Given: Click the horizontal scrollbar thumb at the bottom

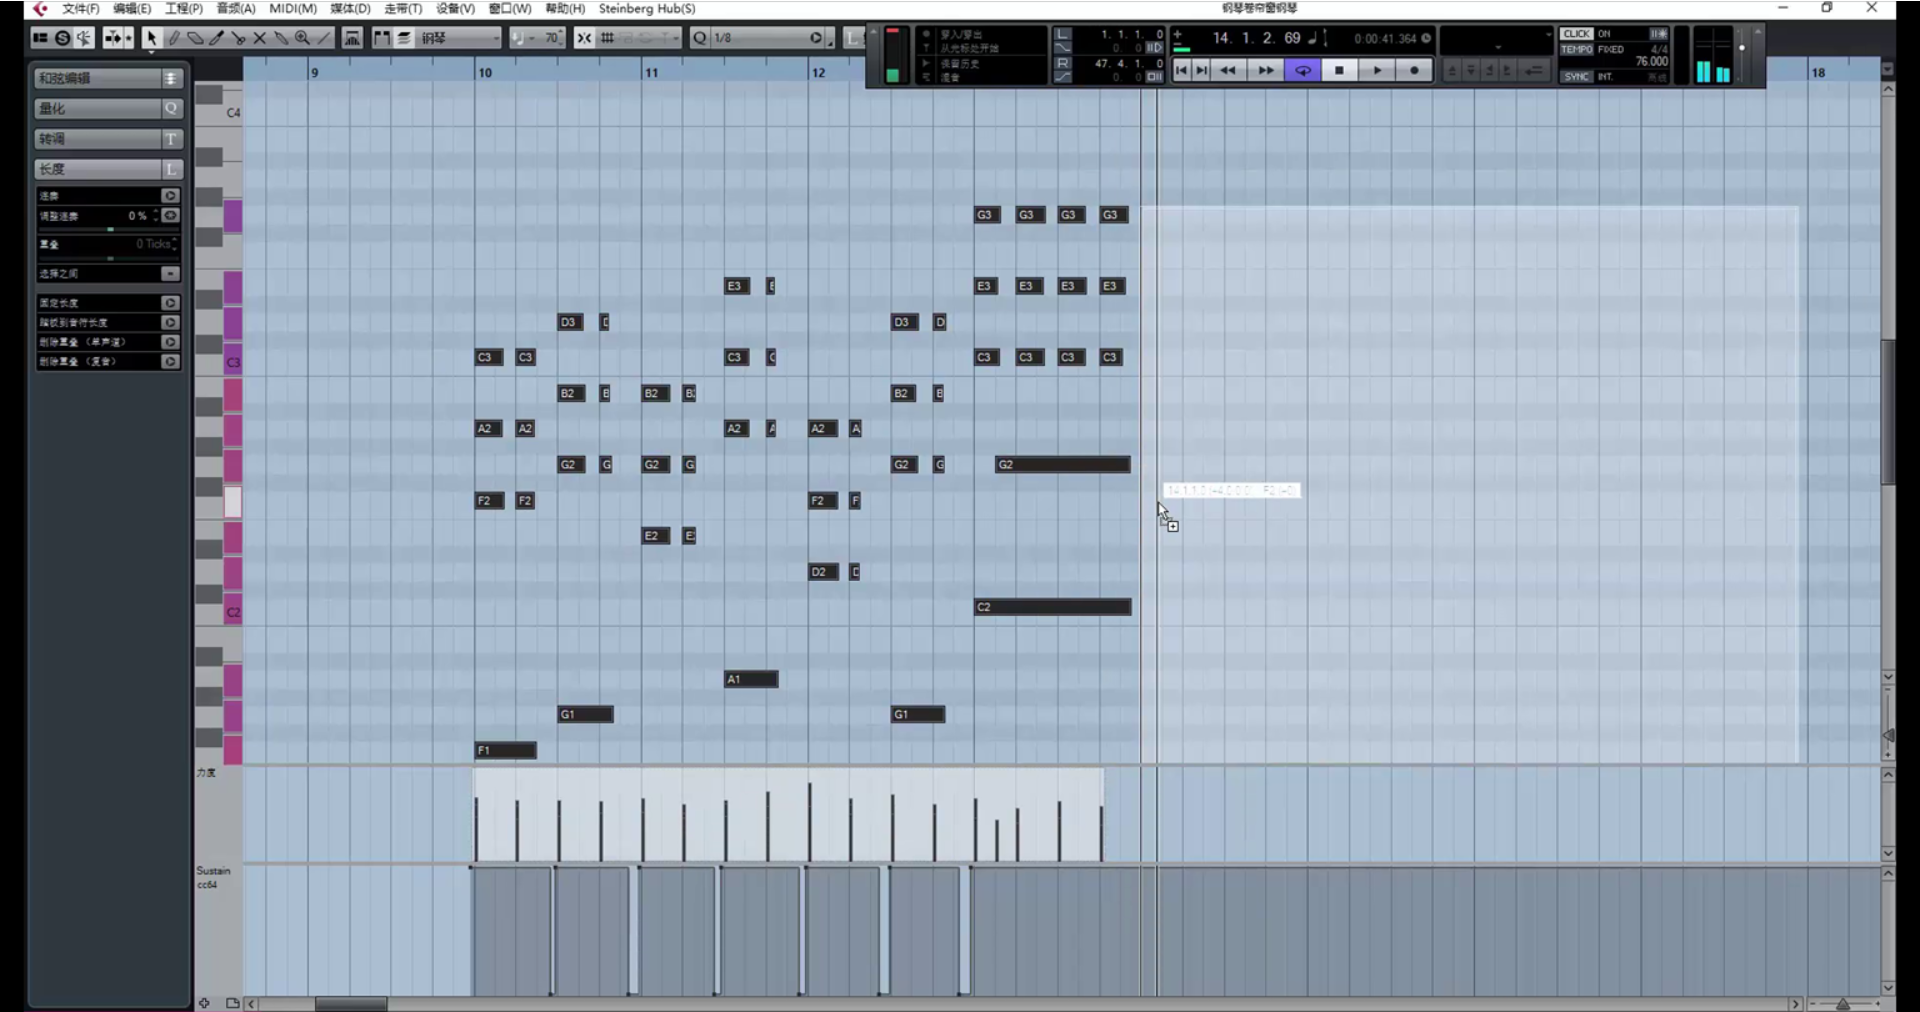Looking at the screenshot, I should [351, 1004].
